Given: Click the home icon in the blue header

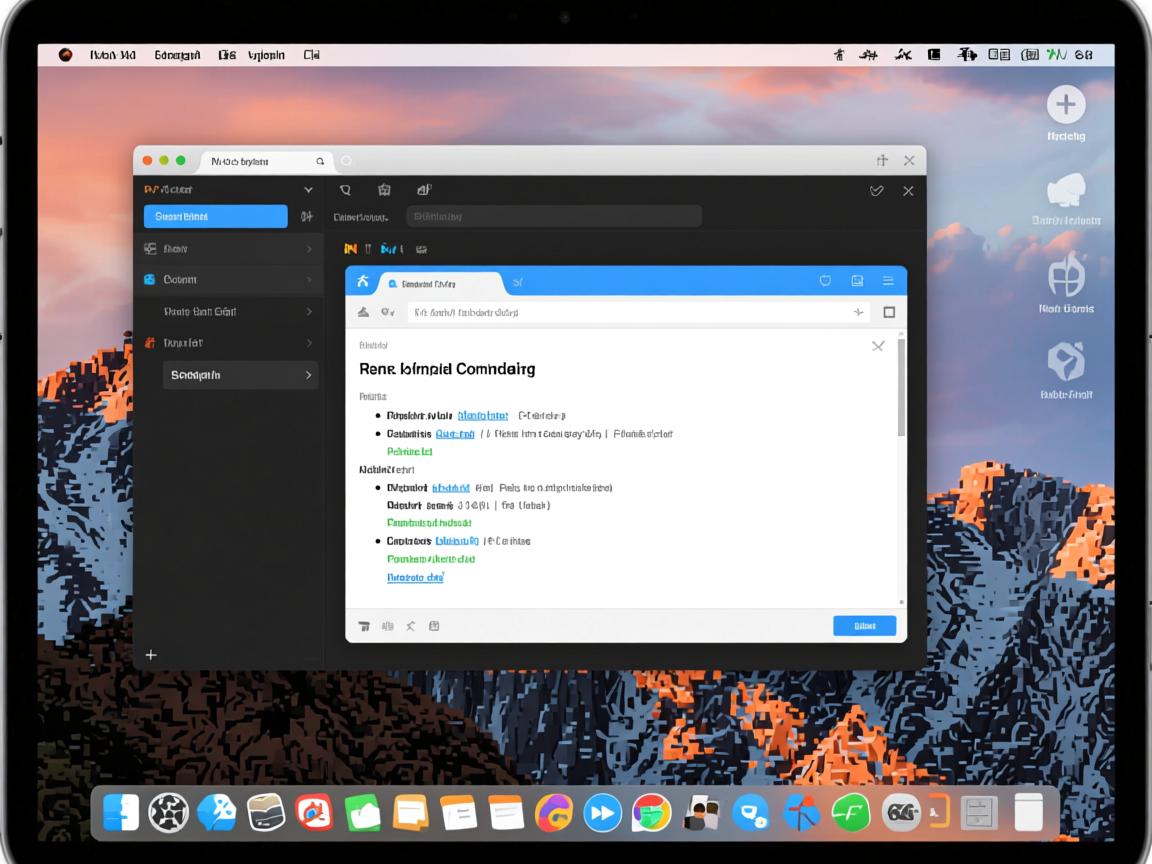Looking at the screenshot, I should coord(363,282).
